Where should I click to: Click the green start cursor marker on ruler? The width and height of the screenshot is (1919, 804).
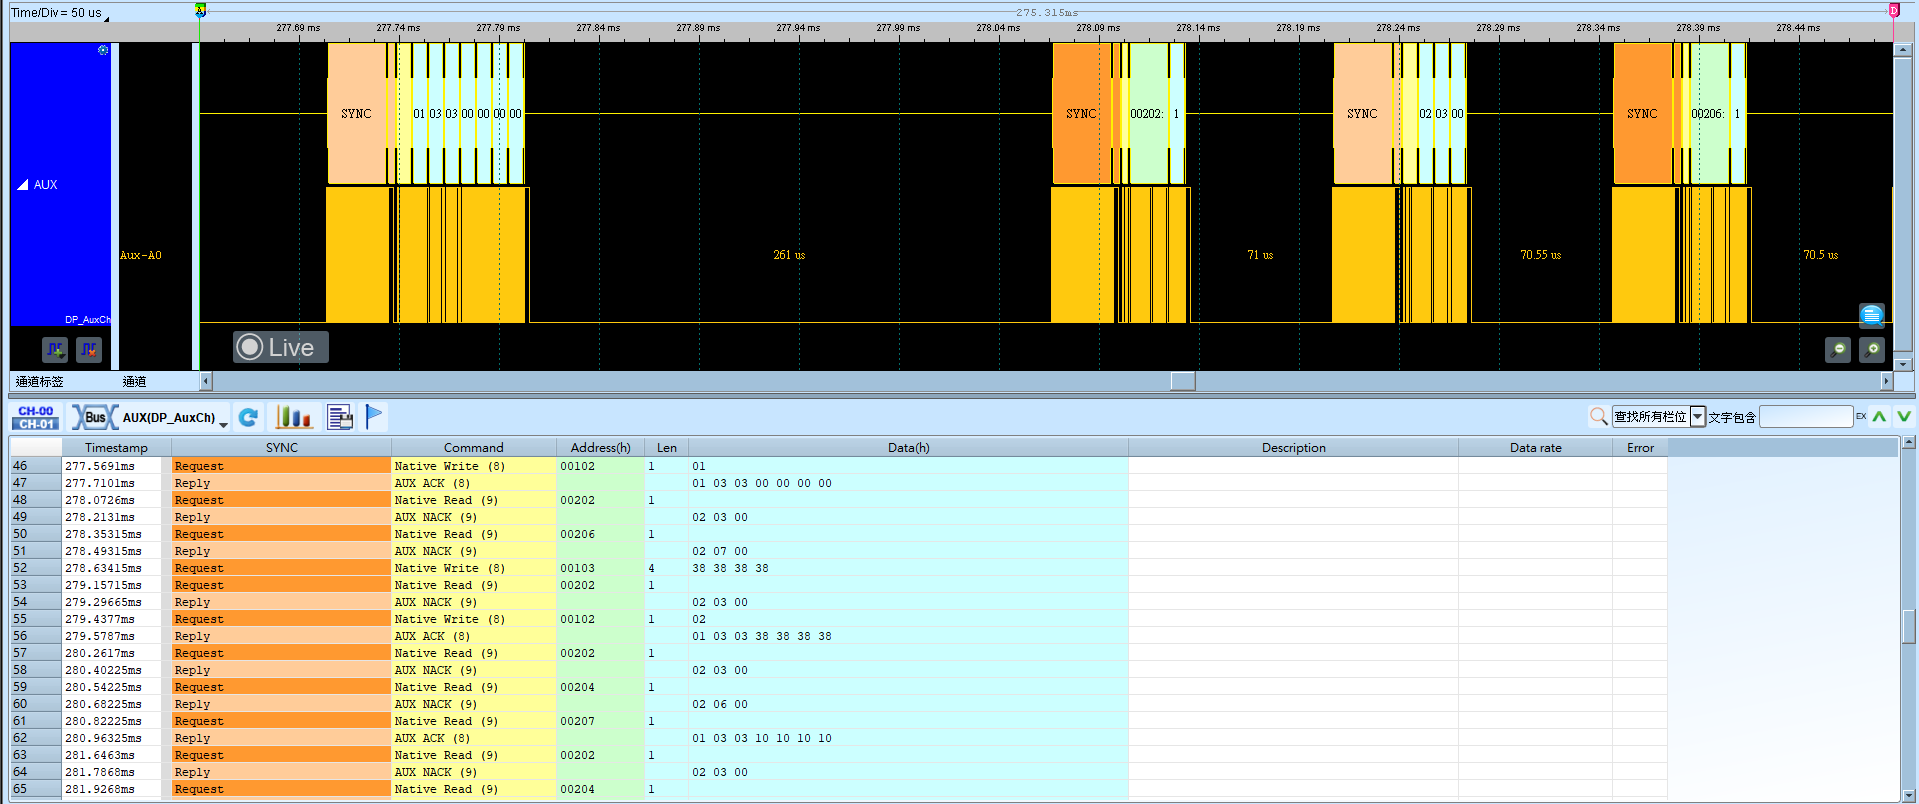200,10
